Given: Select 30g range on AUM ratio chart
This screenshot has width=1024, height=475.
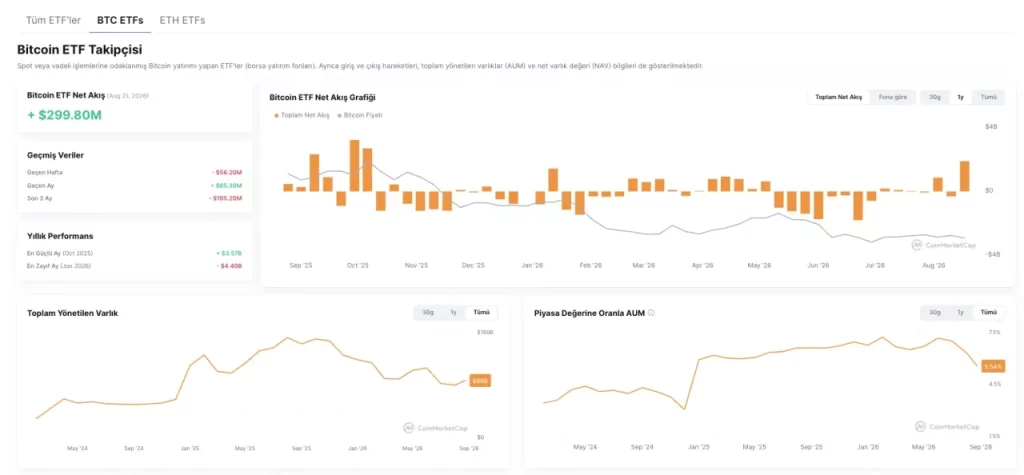Looking at the screenshot, I should [935, 312].
